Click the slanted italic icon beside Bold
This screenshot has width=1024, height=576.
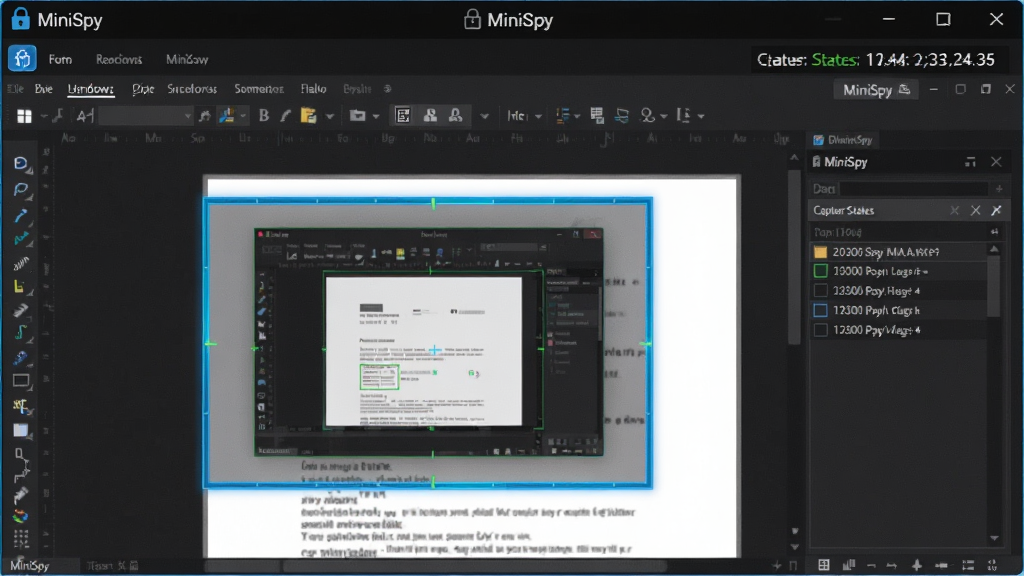point(285,116)
